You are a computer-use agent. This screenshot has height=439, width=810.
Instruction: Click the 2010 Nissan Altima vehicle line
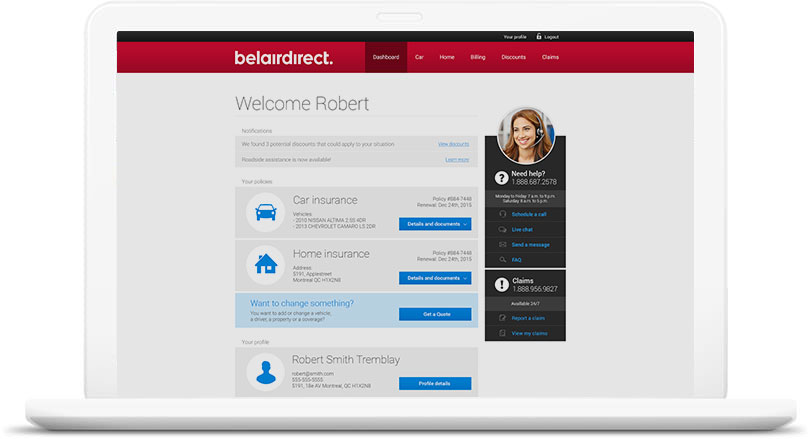(329, 220)
